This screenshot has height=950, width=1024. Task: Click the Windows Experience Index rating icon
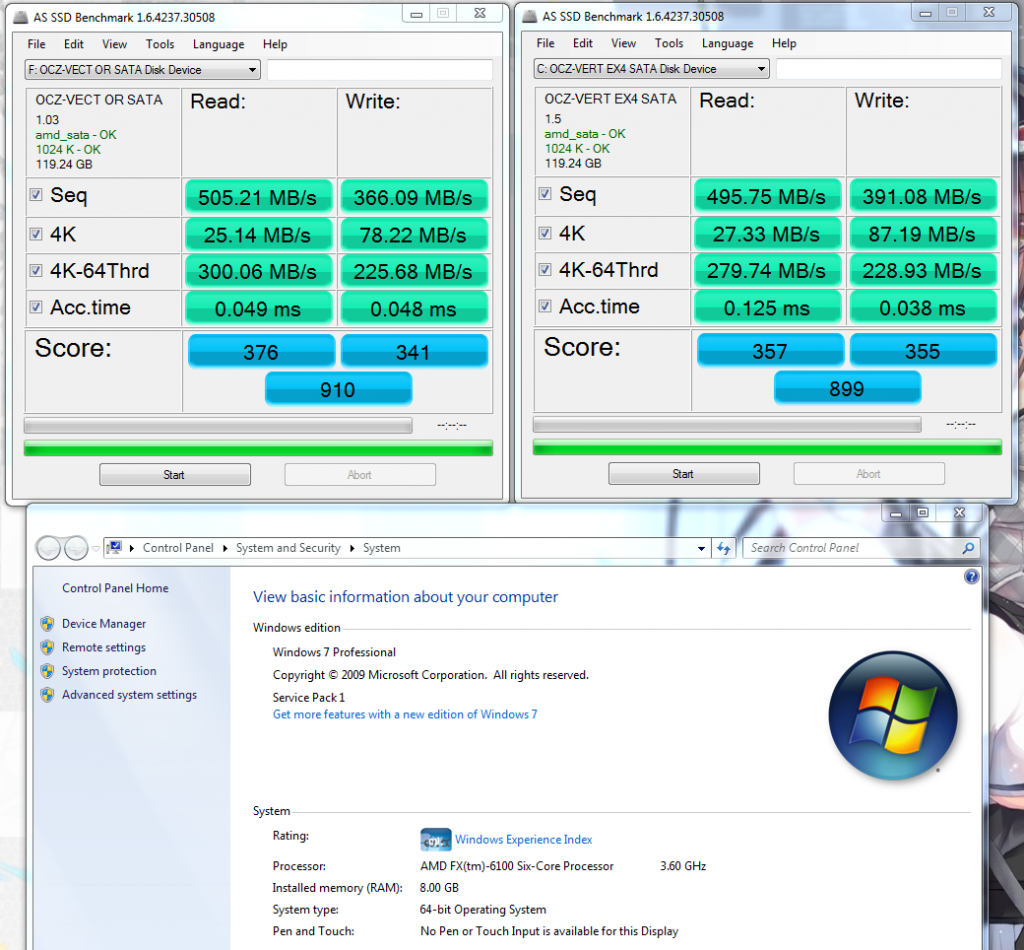tap(435, 840)
